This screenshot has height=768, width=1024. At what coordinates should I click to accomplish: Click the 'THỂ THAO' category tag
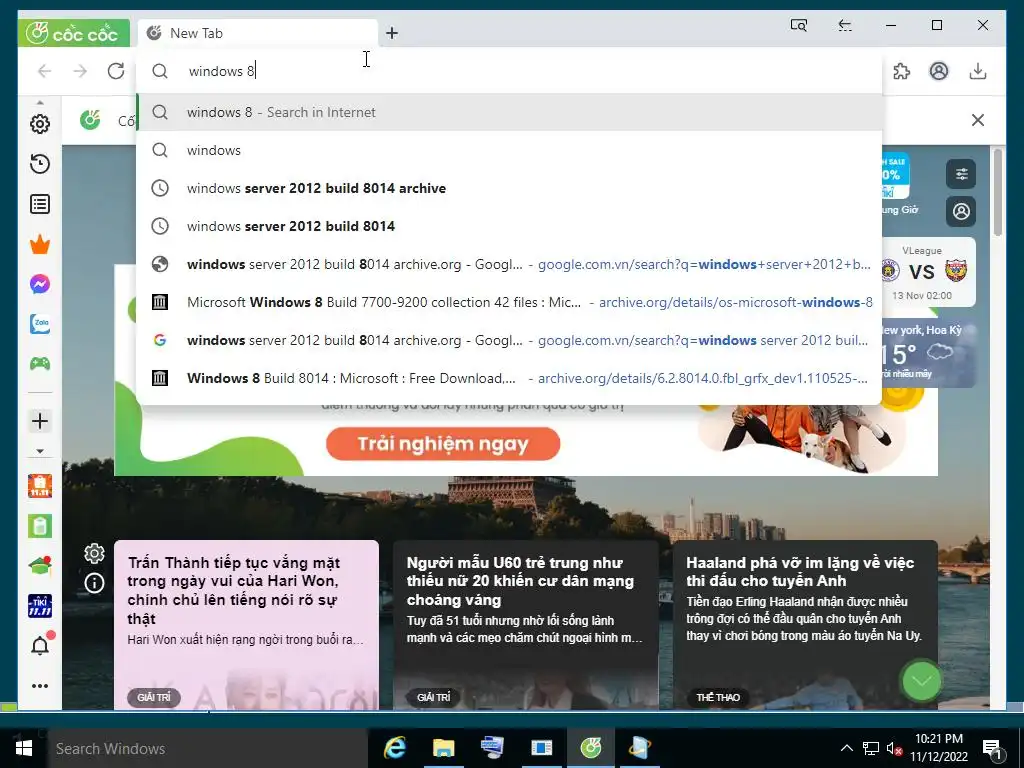pos(718,697)
